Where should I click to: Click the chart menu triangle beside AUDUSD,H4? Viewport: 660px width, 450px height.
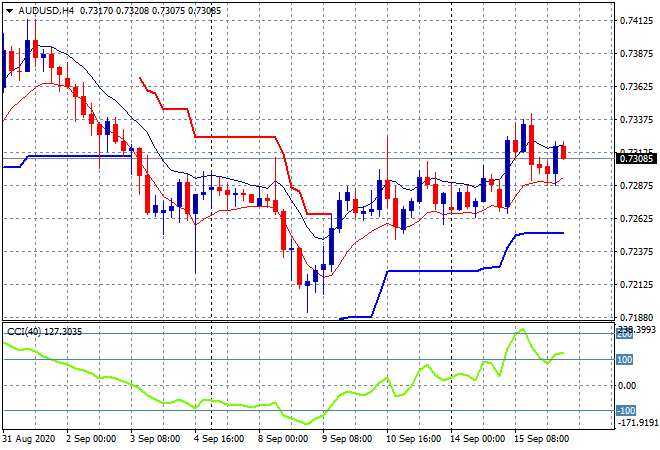pos(10,11)
